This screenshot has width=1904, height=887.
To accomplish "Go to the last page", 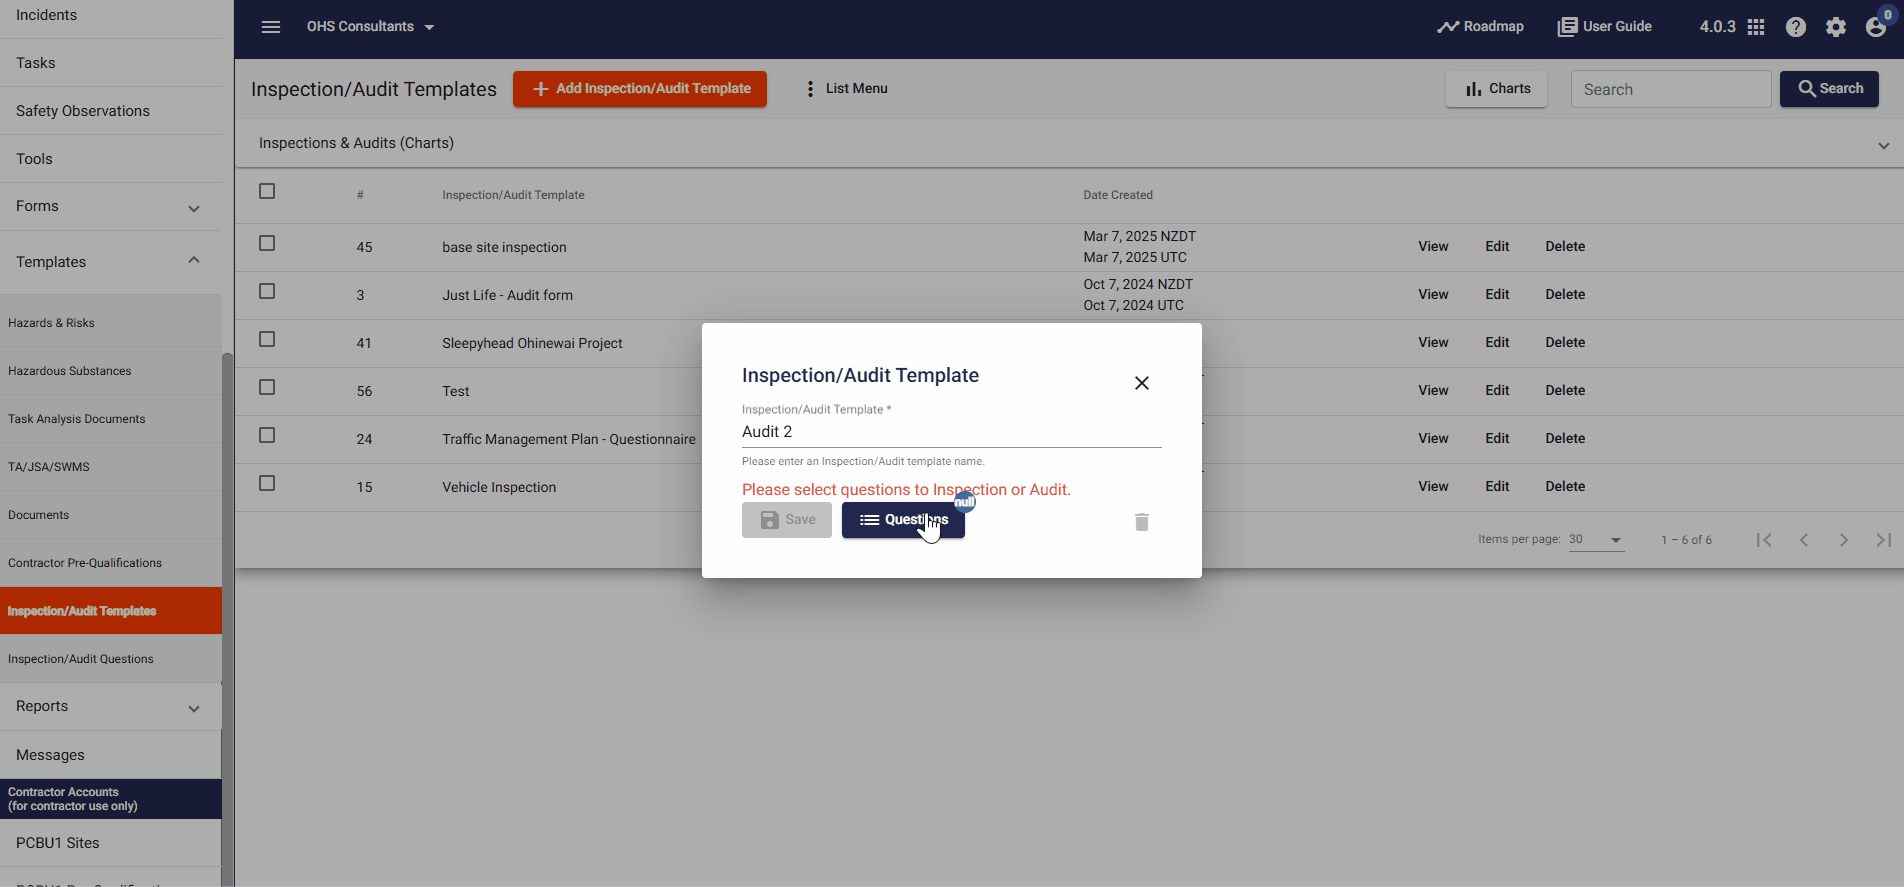I will 1884,540.
